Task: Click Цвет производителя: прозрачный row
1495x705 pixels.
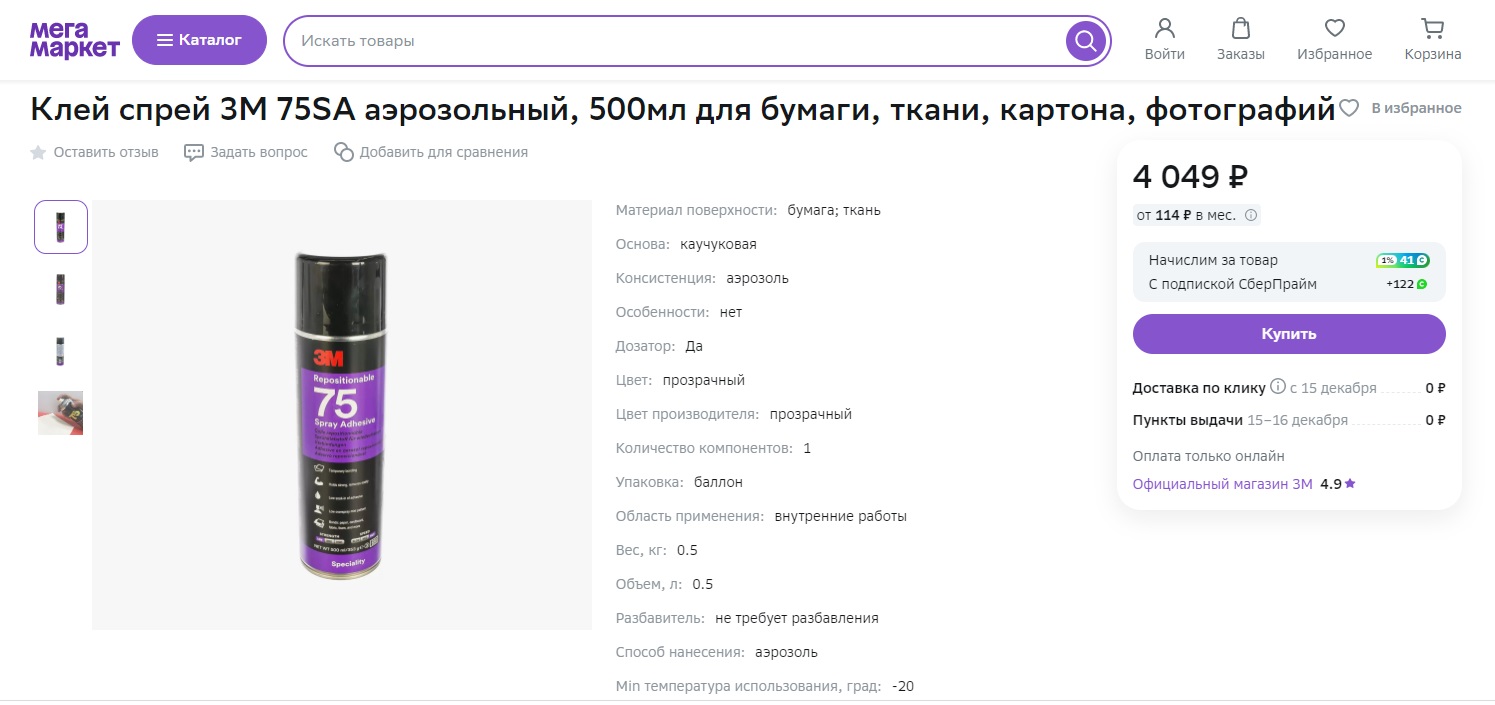Action: pos(734,414)
